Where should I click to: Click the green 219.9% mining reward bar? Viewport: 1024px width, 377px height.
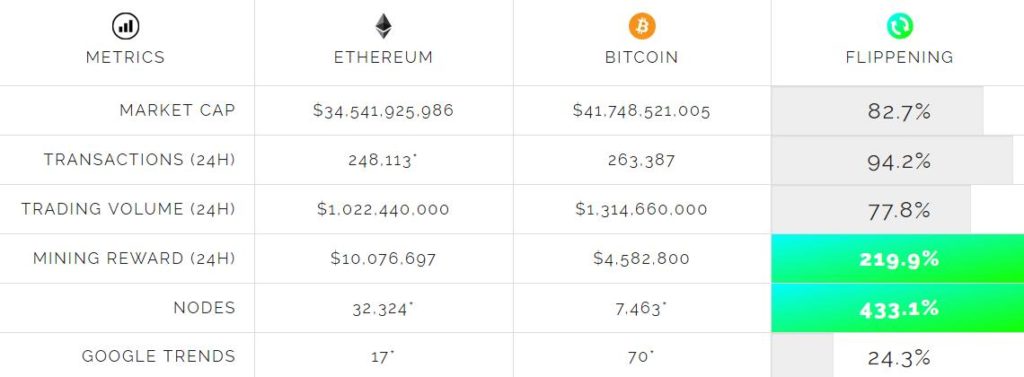[898, 259]
